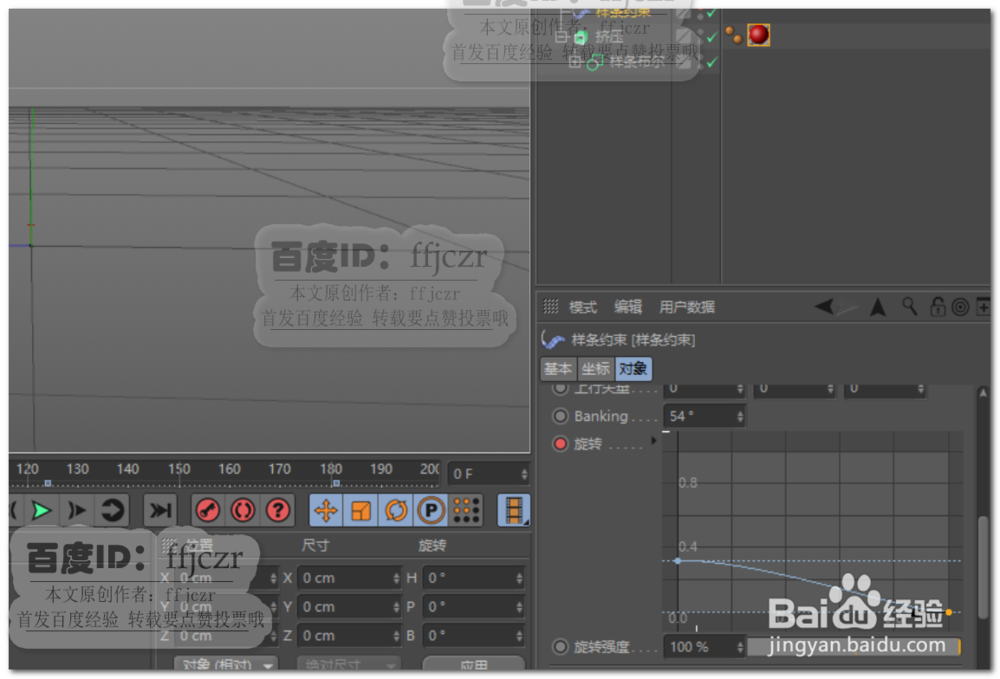Play the animation forward
Screen dimensions: 1000x679
[41, 511]
